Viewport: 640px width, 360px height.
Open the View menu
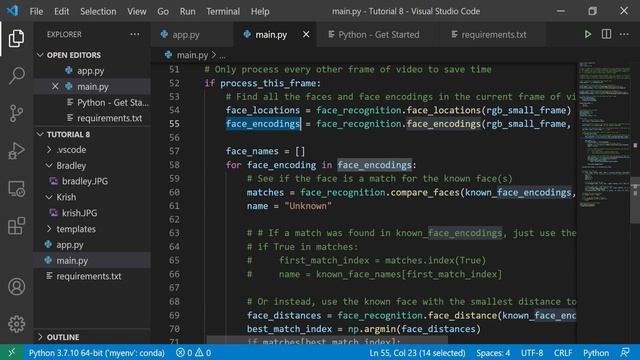(137, 11)
